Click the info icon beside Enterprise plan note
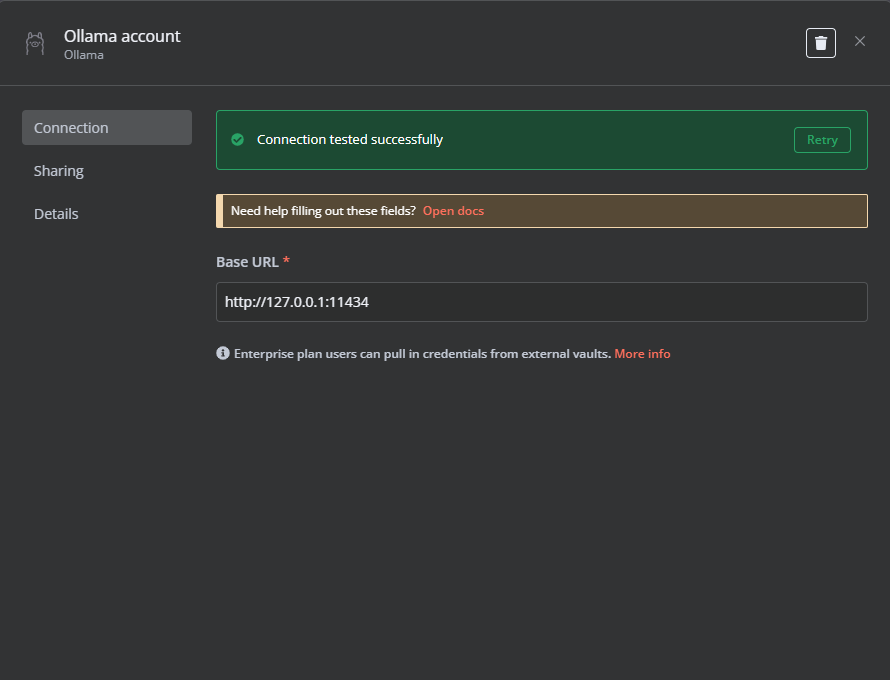This screenshot has height=680, width=890. click(223, 353)
